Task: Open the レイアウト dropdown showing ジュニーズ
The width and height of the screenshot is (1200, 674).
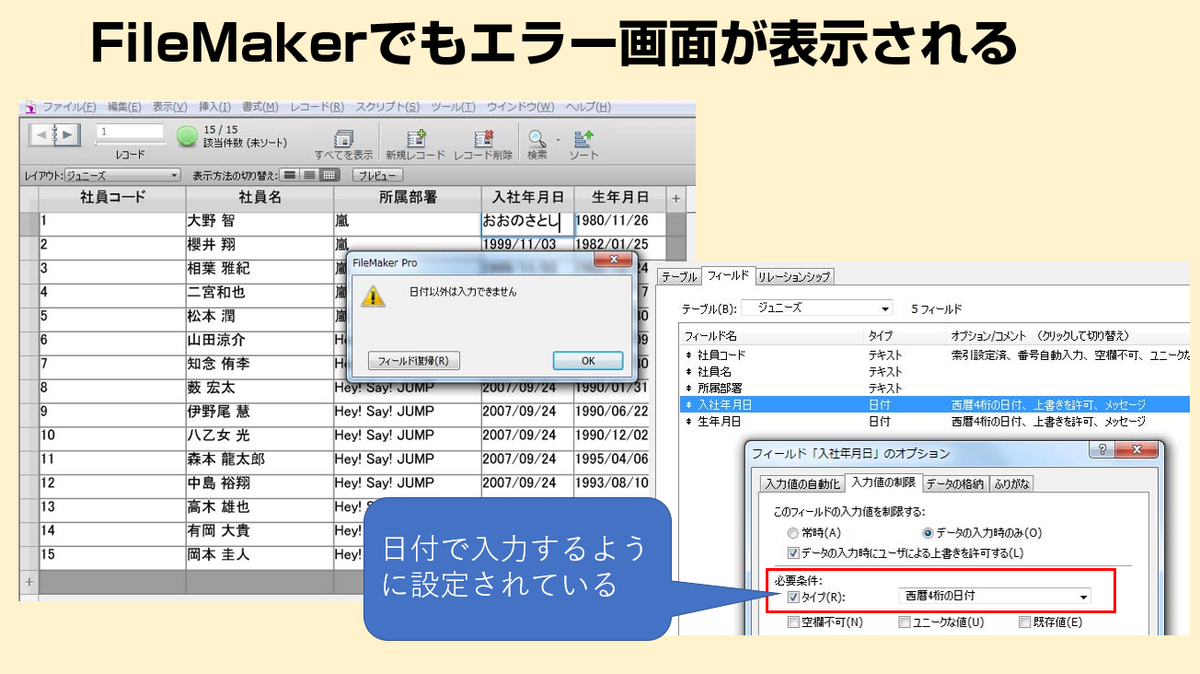Action: (122, 175)
